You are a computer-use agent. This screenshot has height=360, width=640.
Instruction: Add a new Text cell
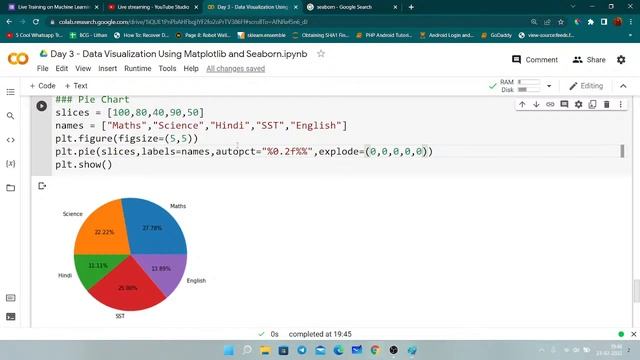(76, 86)
